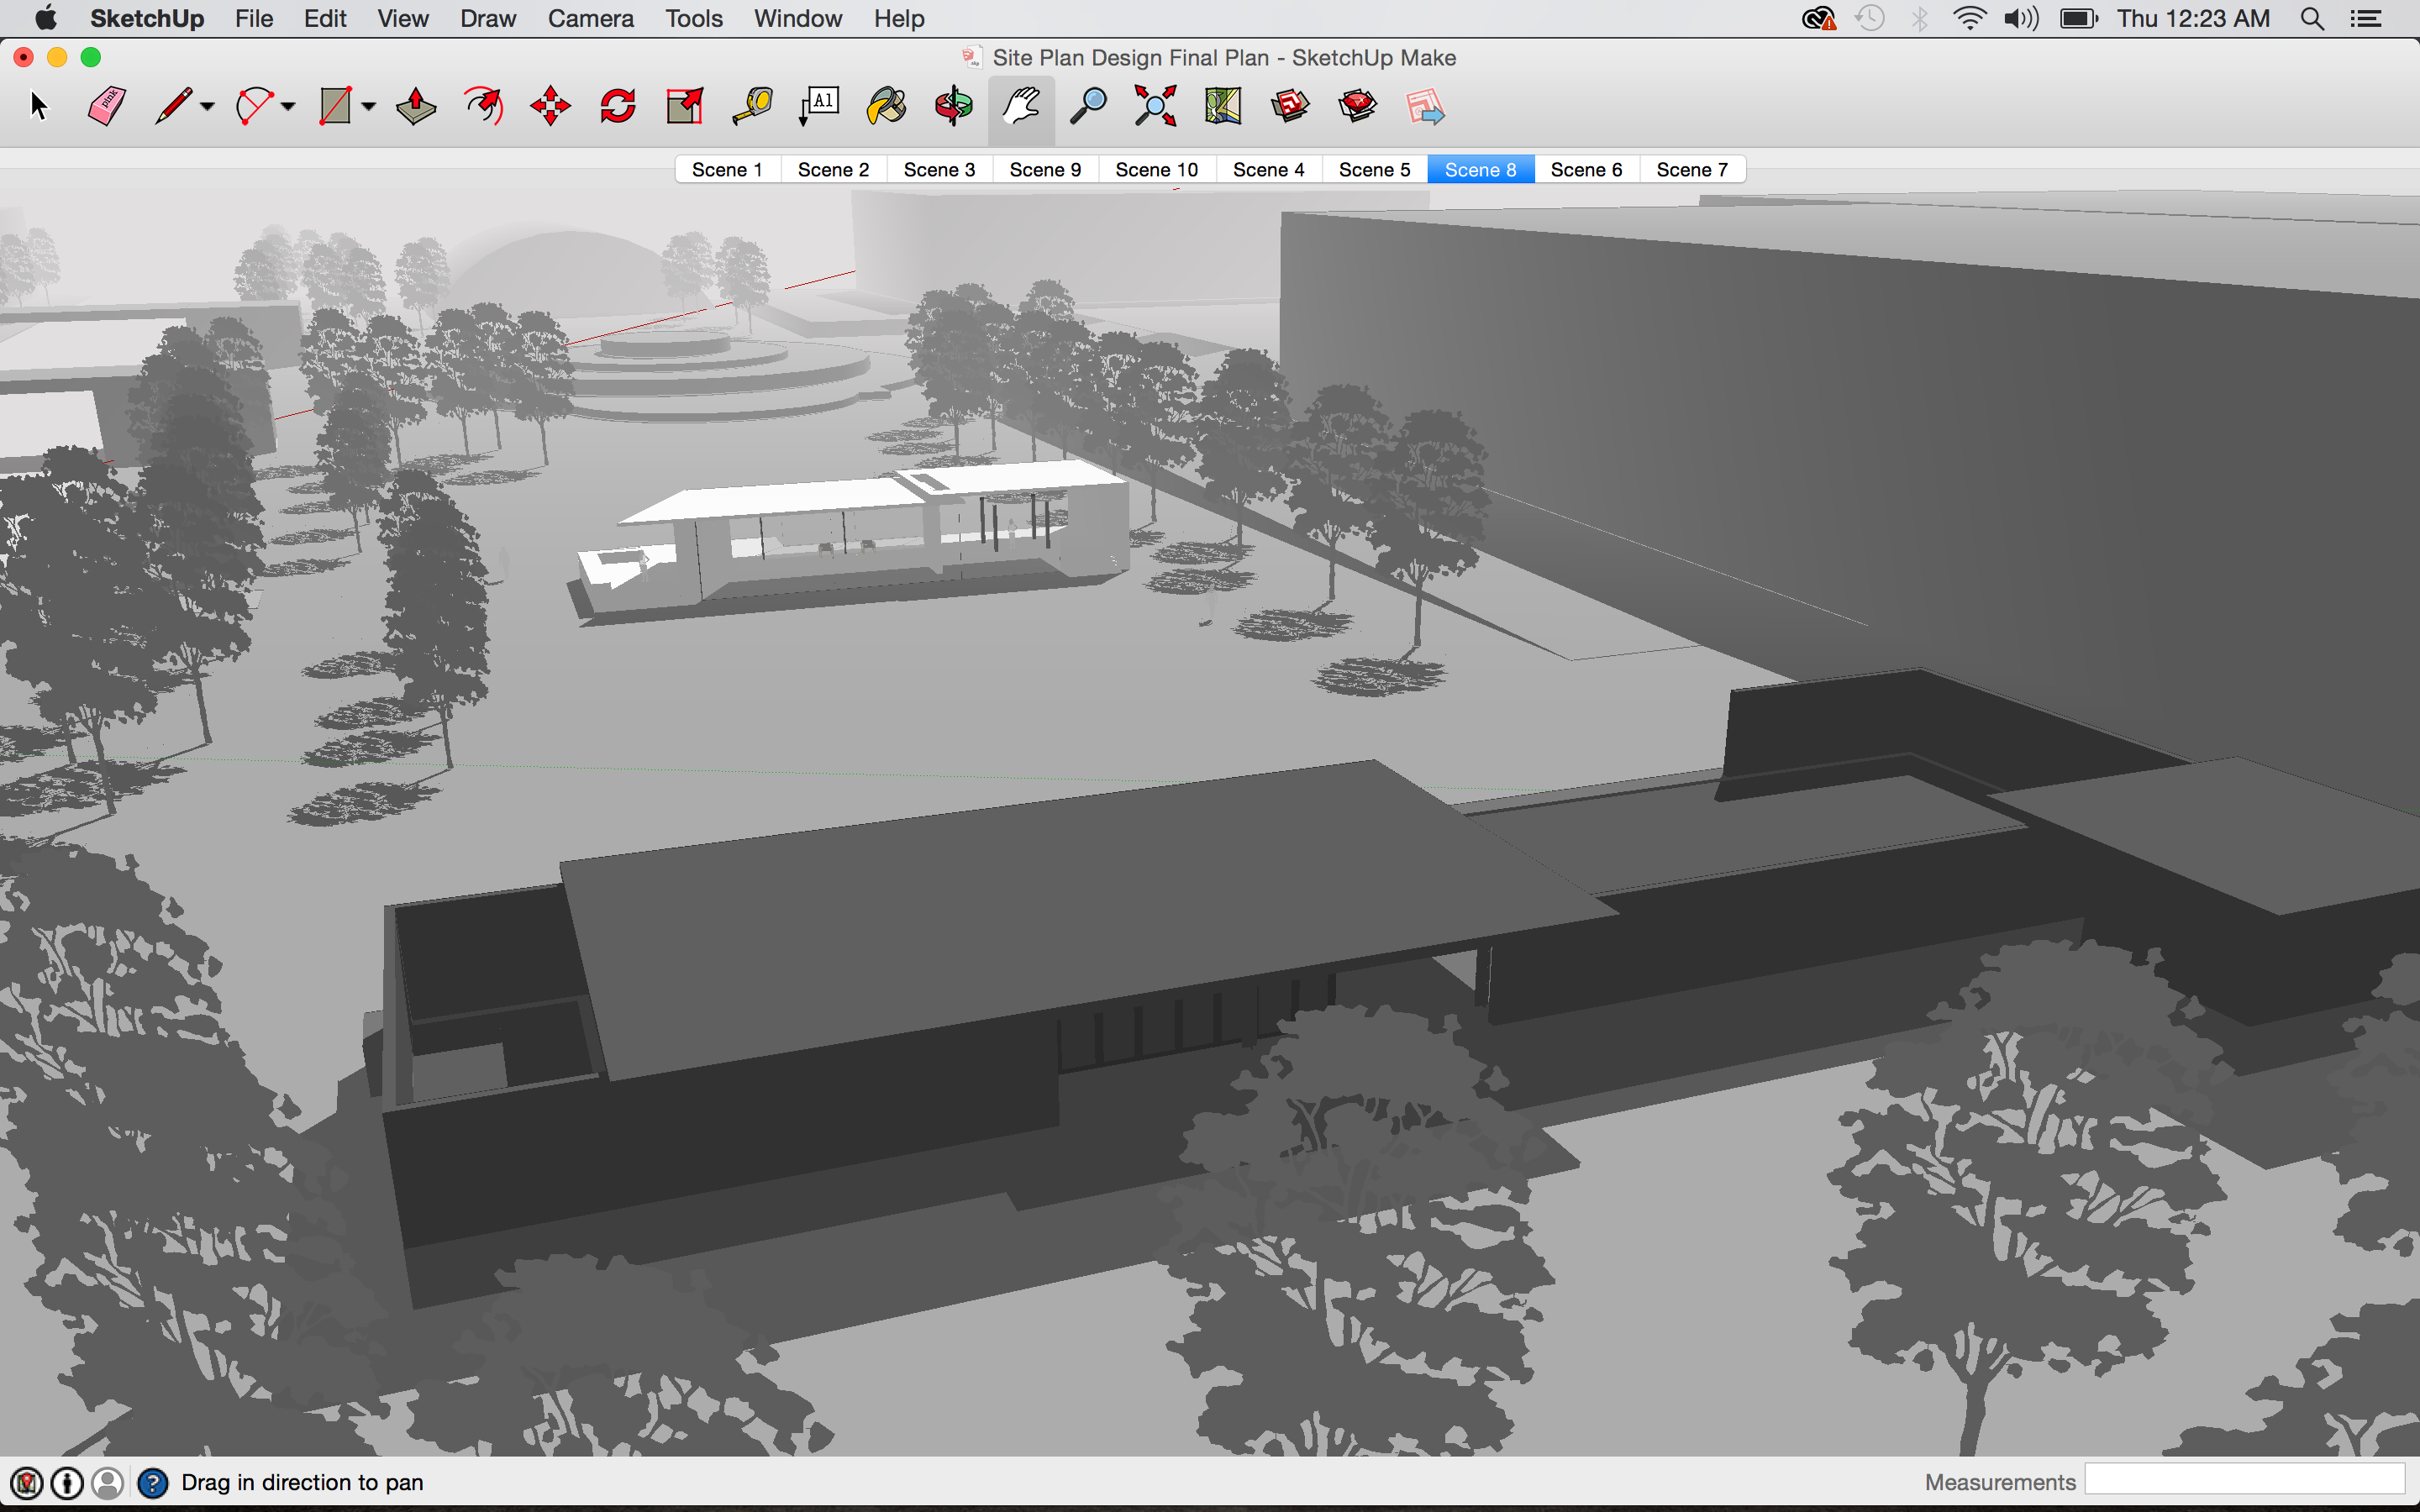Image resolution: width=2420 pixels, height=1512 pixels.
Task: Choose the Orbit tool
Action: (x=954, y=106)
